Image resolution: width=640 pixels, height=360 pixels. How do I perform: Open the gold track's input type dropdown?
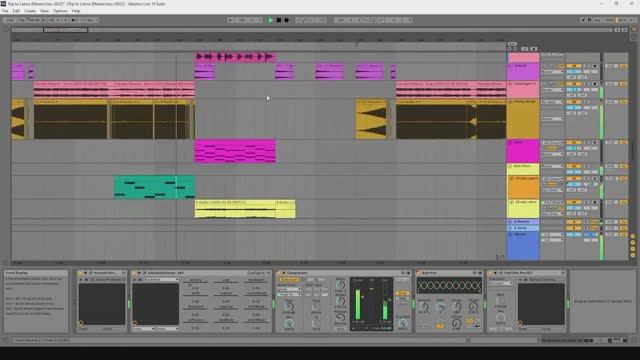(x=552, y=102)
